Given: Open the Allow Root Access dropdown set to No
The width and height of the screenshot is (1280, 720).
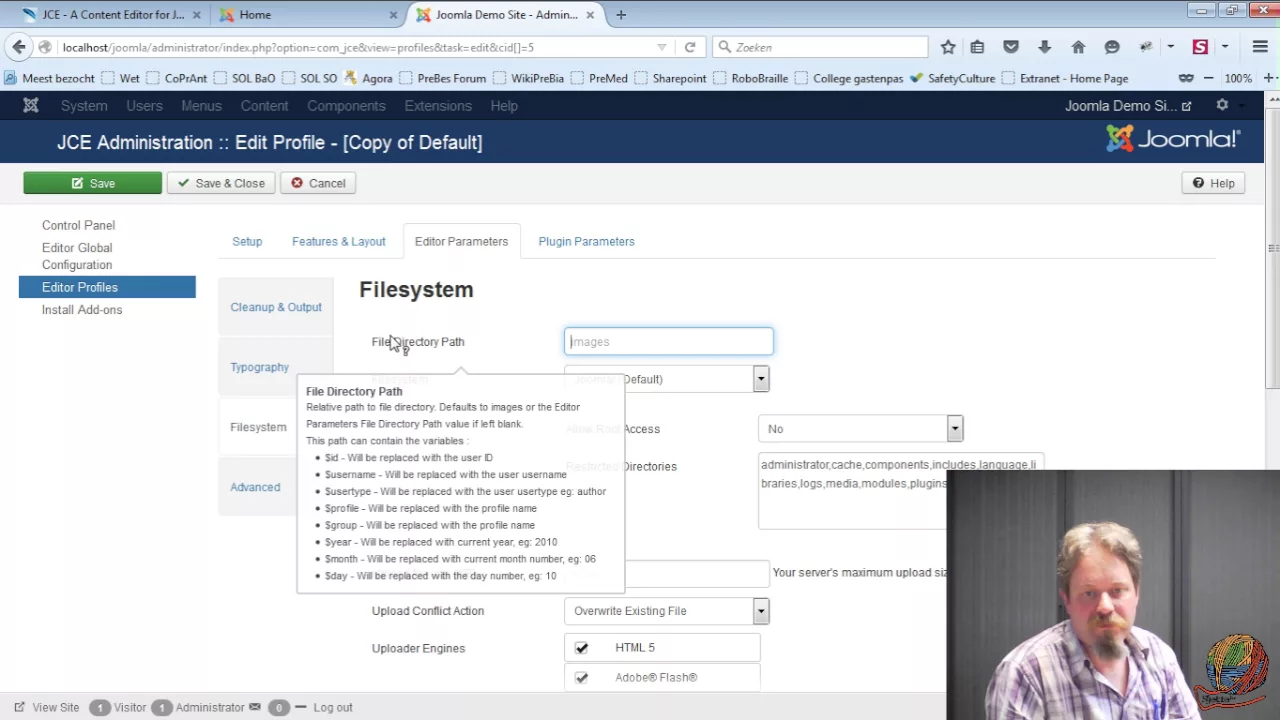Looking at the screenshot, I should coord(860,429).
